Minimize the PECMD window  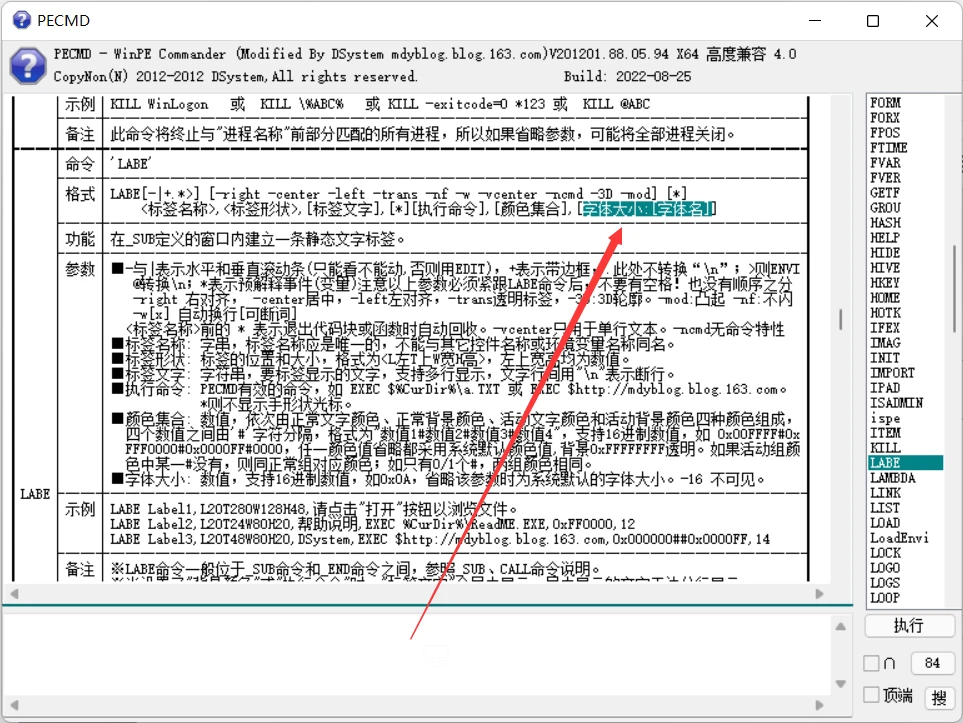coord(815,21)
